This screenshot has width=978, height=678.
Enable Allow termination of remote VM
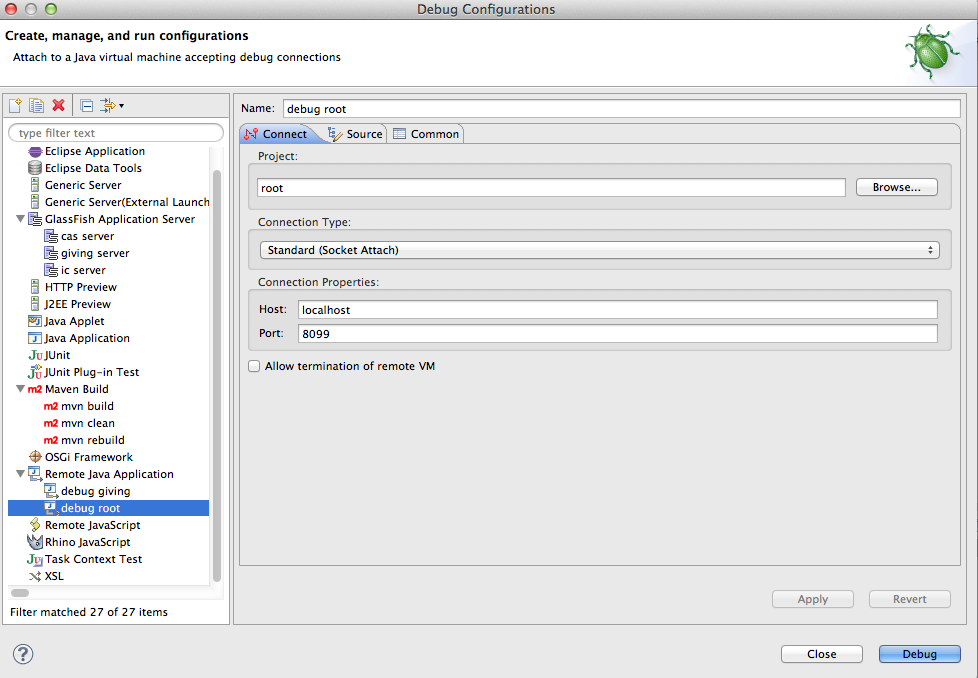click(254, 366)
